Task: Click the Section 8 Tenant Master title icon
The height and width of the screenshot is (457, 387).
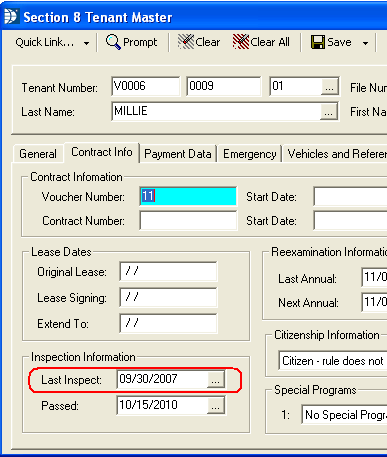Action: click(11, 17)
